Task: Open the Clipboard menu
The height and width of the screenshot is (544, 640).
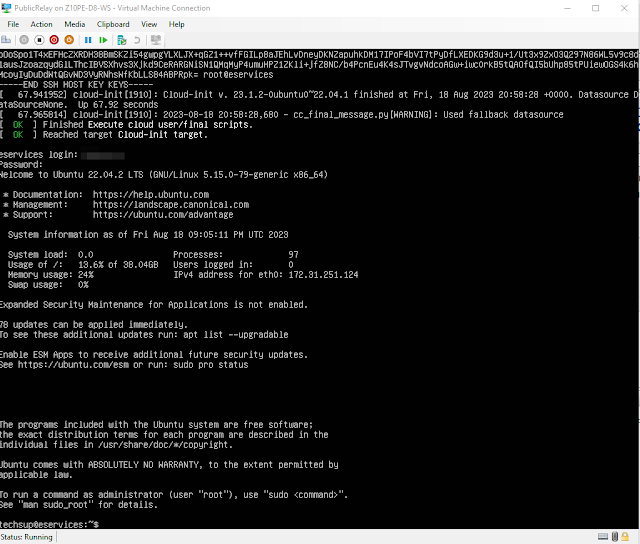Action: click(113, 24)
